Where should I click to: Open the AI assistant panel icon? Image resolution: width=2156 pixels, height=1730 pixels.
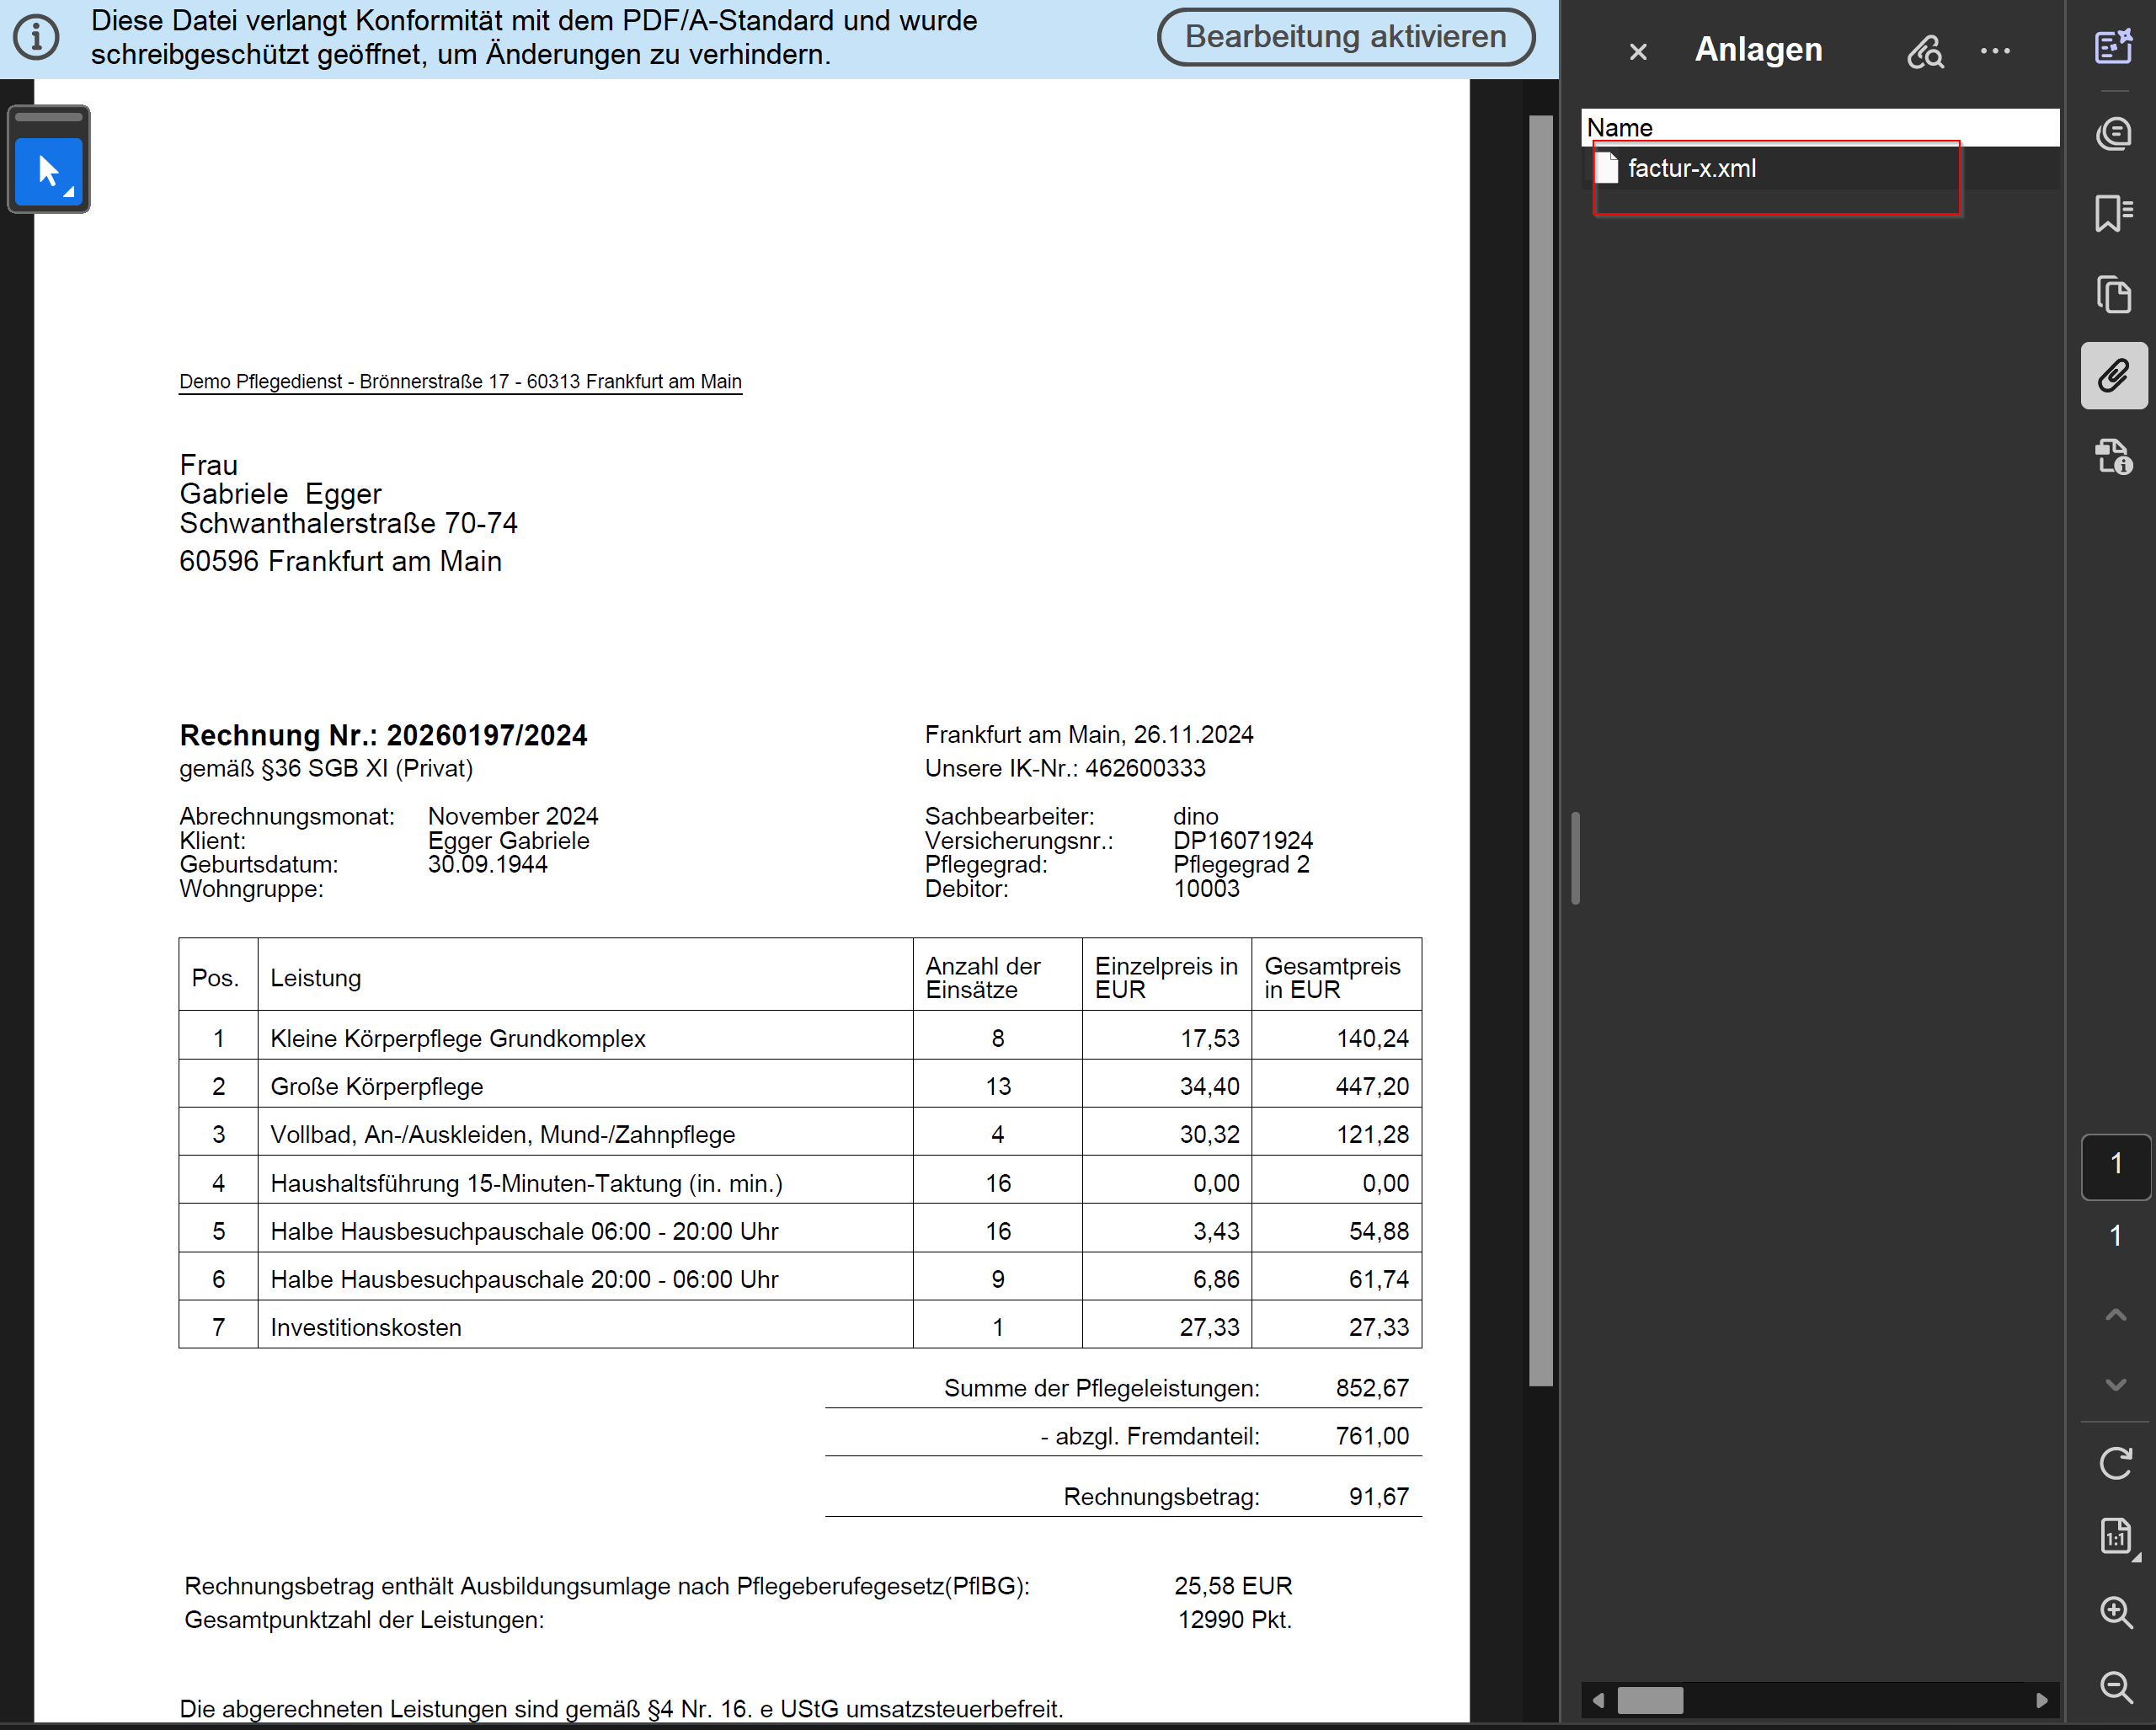[x=2113, y=47]
